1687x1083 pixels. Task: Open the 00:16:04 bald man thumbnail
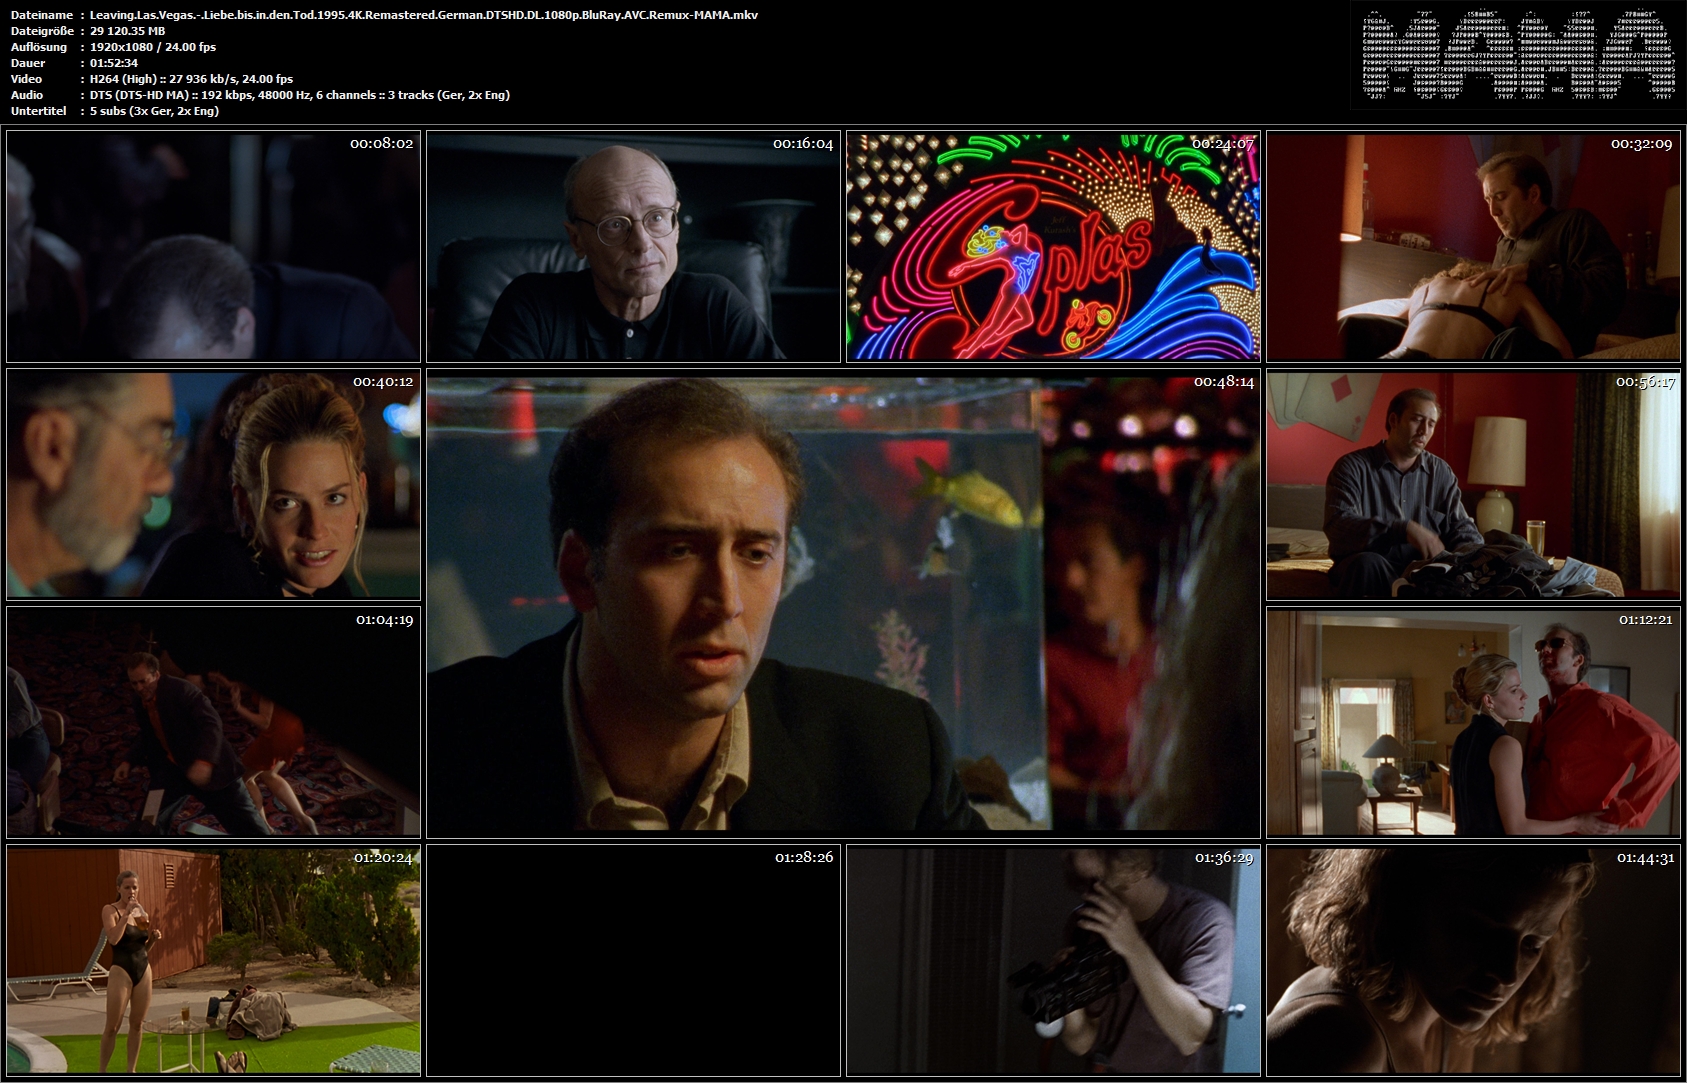[x=633, y=246]
